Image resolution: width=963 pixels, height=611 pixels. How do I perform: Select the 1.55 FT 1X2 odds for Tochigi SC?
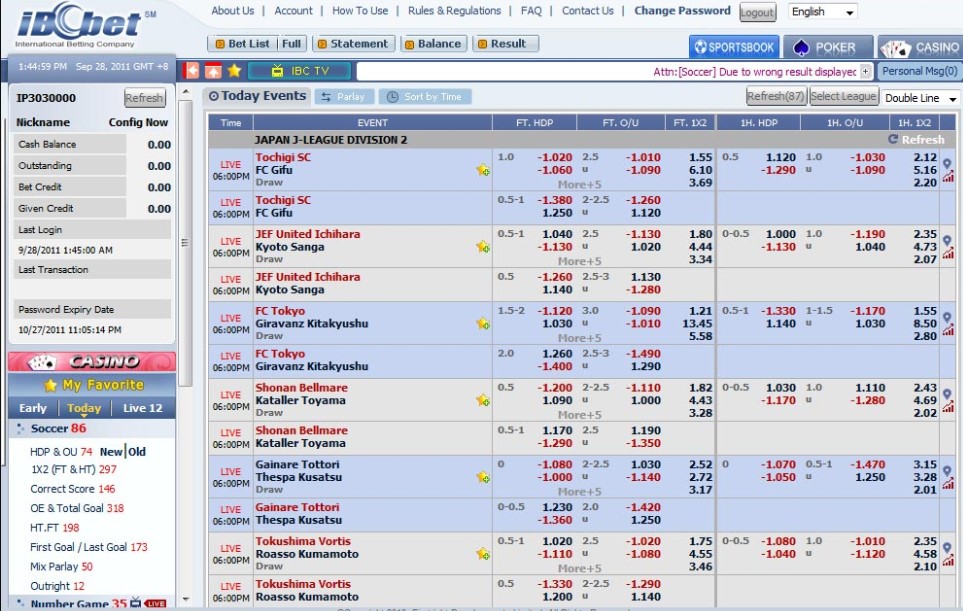click(700, 157)
